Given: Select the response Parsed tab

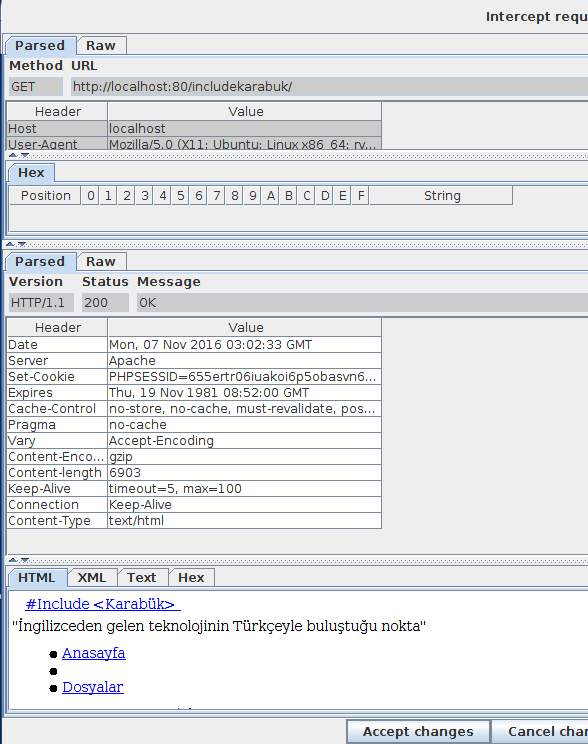Looking at the screenshot, I should [x=40, y=261].
